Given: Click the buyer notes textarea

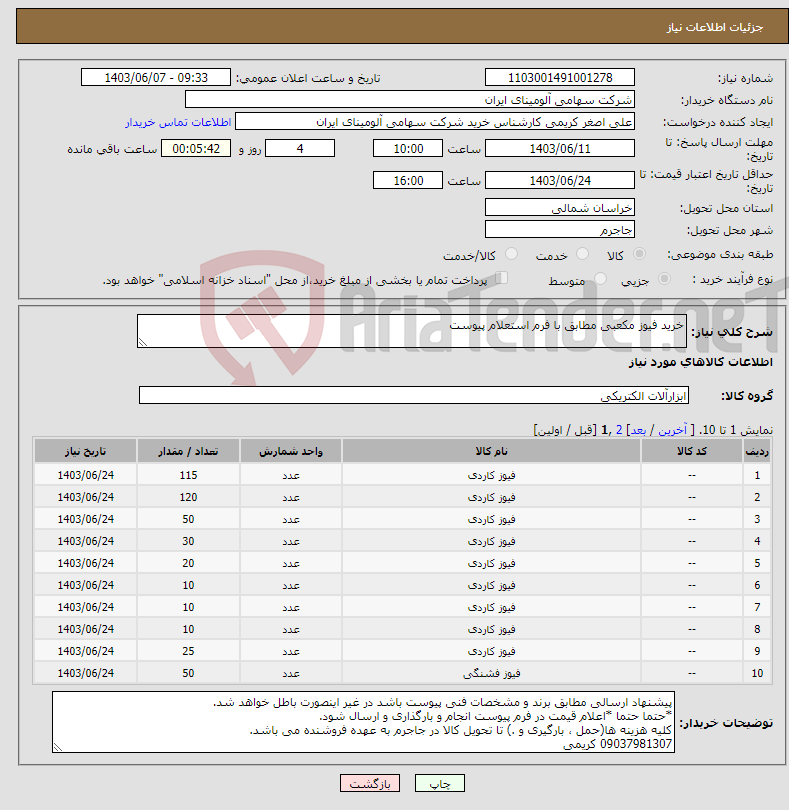Looking at the screenshot, I should point(363,722).
